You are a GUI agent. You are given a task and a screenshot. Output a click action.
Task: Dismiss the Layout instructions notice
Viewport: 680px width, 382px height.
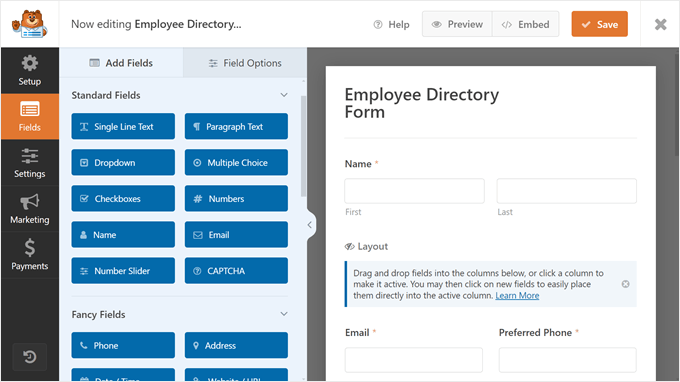tap(625, 284)
